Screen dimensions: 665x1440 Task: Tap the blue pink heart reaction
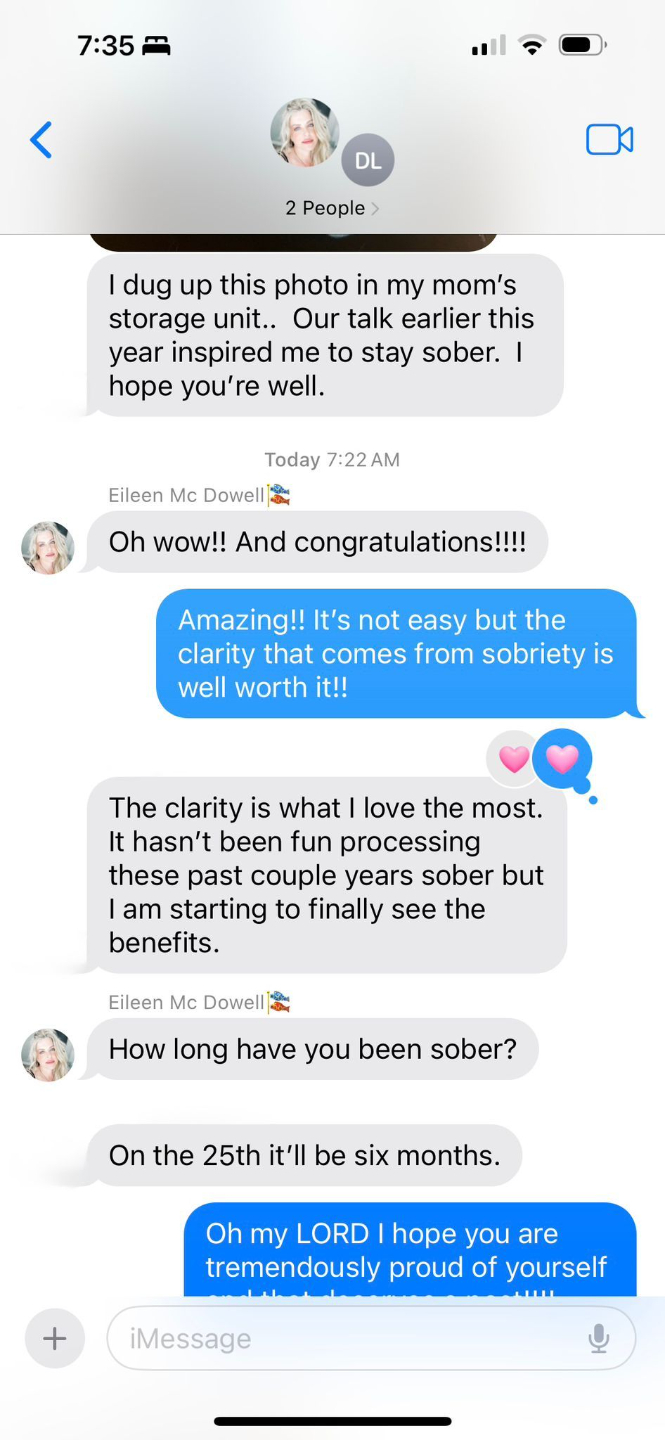[x=563, y=760]
